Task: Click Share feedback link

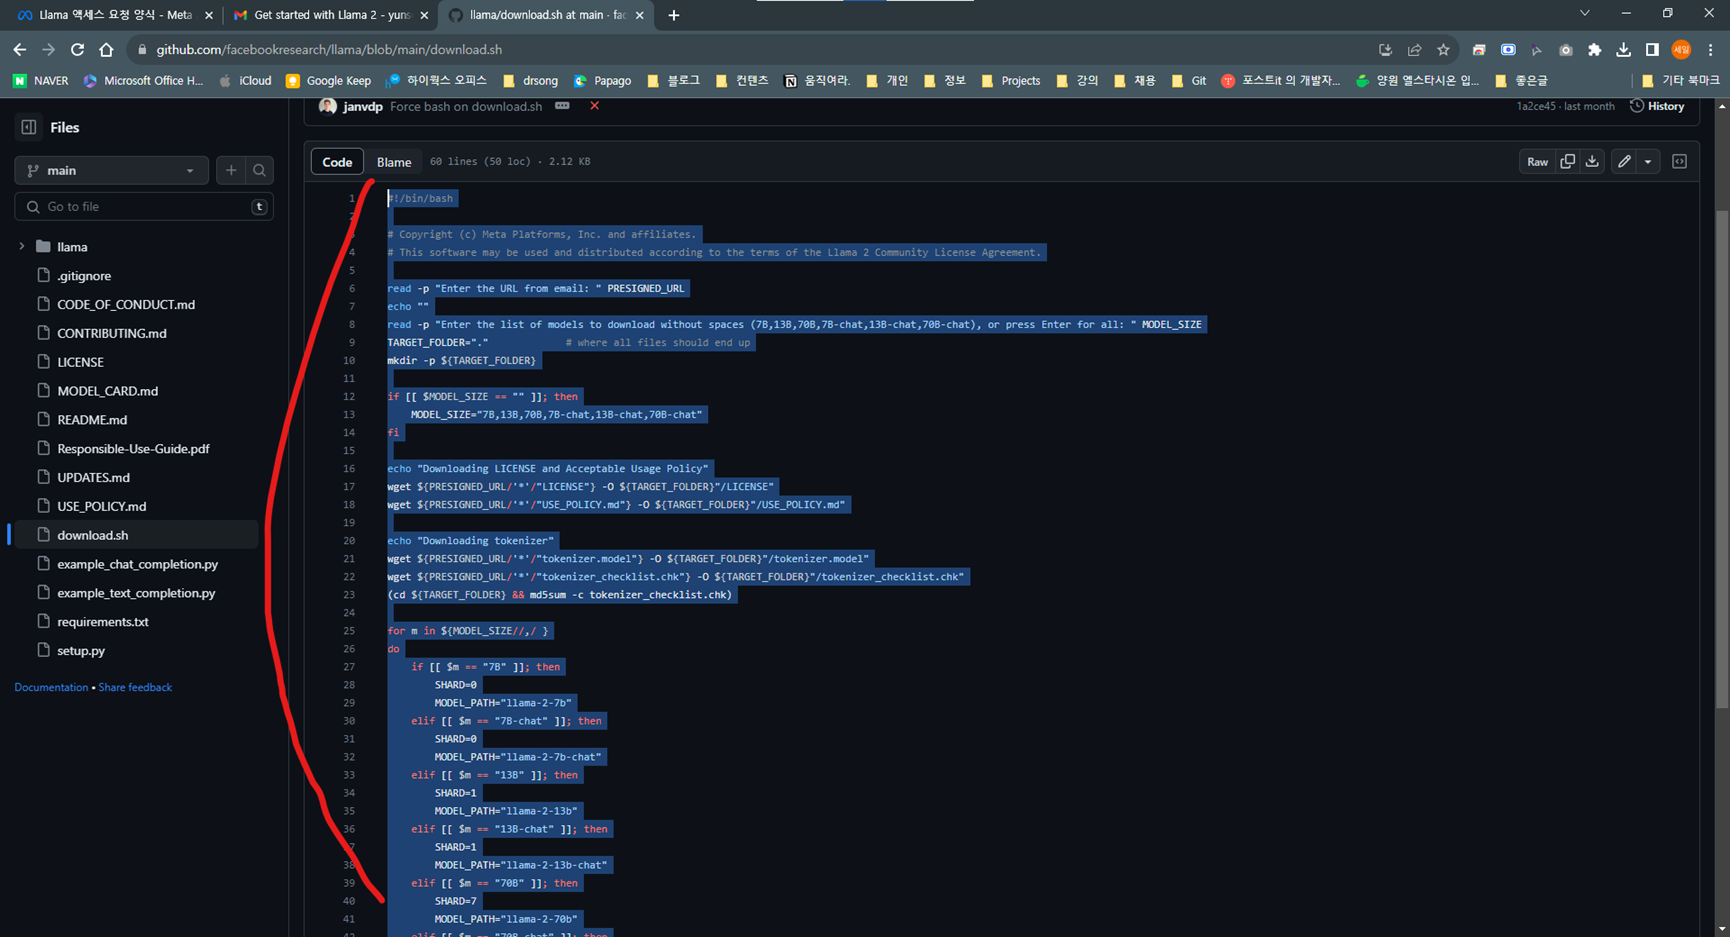Action: (135, 687)
